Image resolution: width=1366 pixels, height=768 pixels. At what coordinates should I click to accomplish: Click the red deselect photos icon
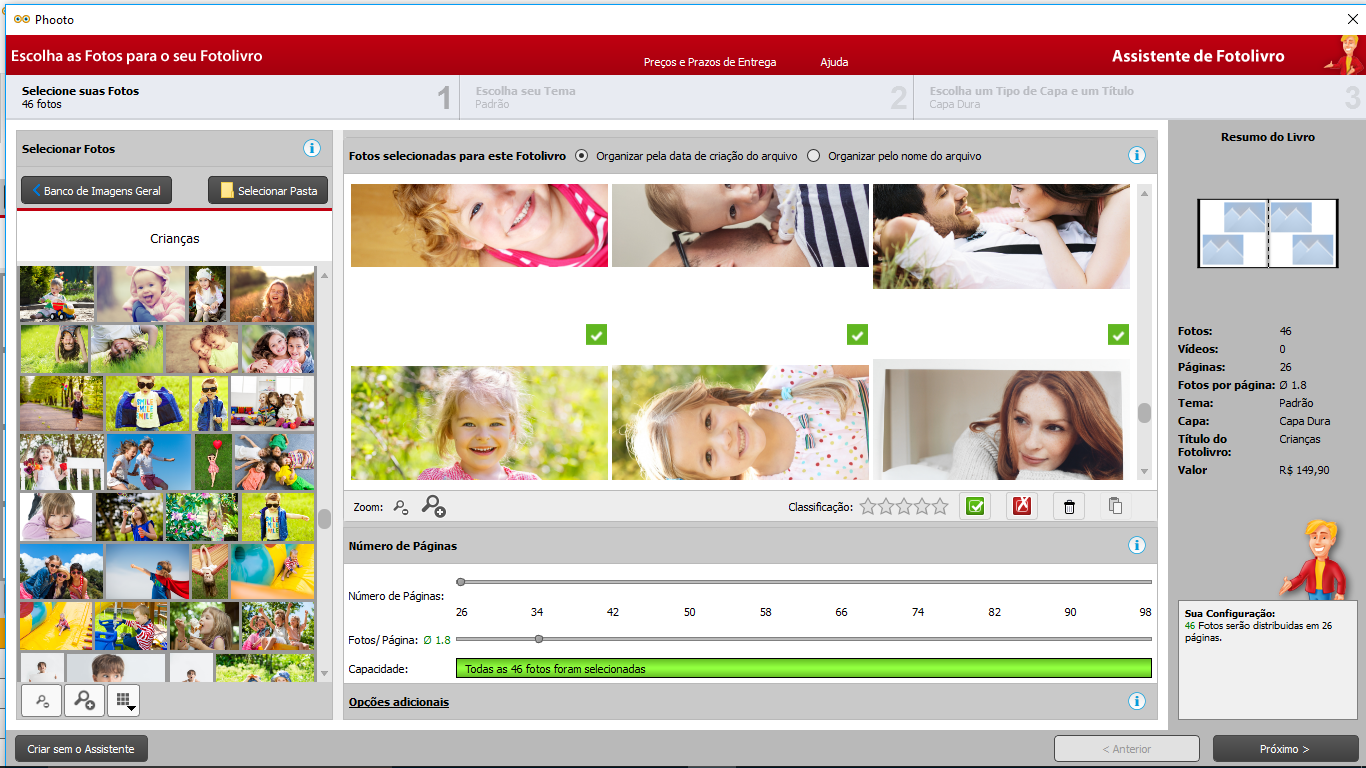[x=1022, y=507]
